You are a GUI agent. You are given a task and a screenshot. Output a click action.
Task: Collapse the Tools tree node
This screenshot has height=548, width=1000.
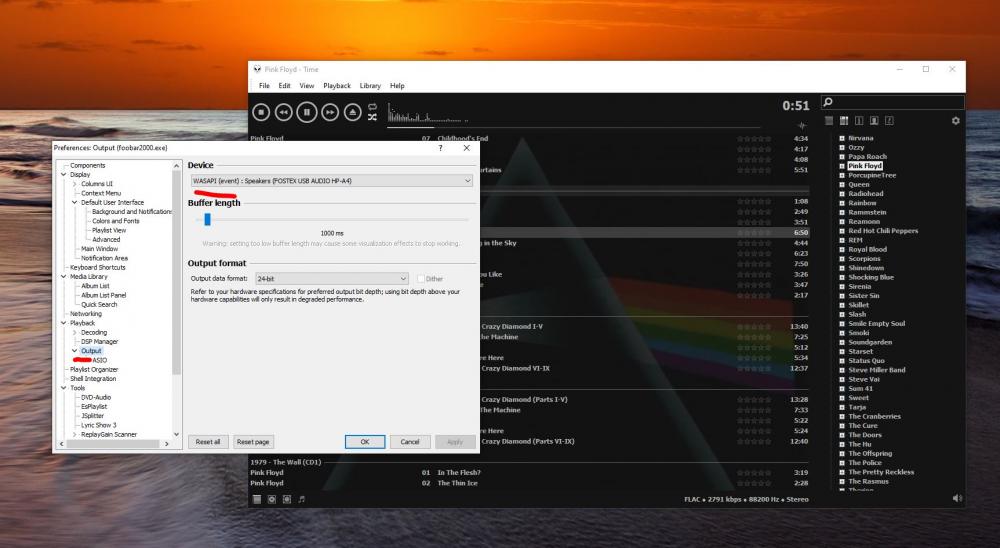click(64, 388)
